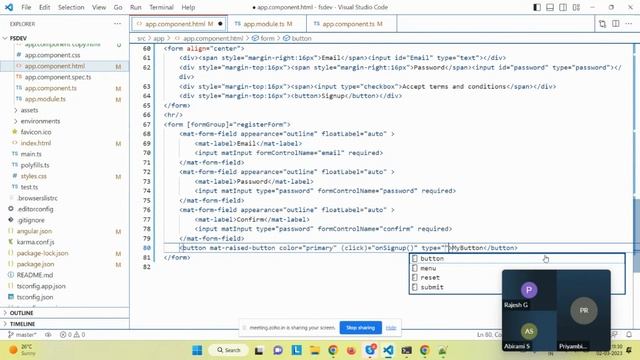Open polyfills.ts file
The width and height of the screenshot is (640, 360).
click(35, 165)
